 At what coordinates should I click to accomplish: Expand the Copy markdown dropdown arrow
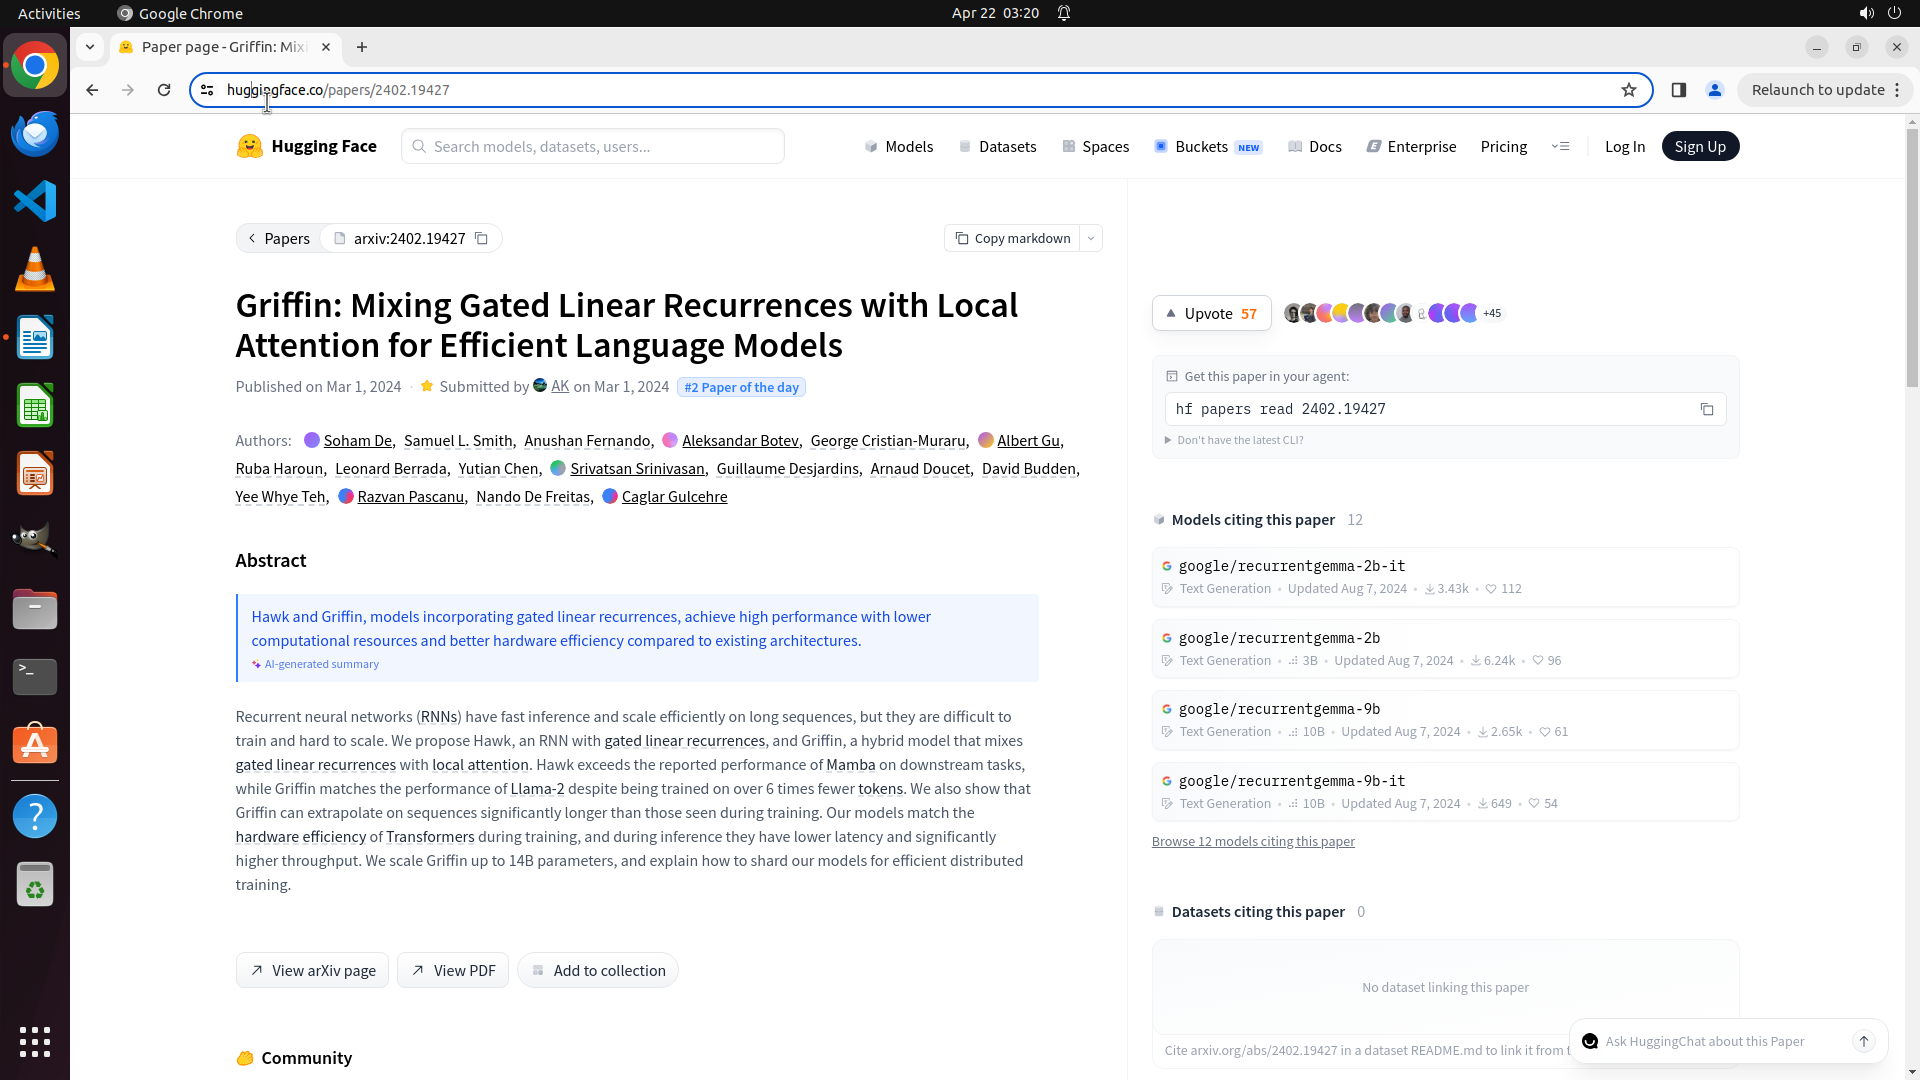[1091, 238]
